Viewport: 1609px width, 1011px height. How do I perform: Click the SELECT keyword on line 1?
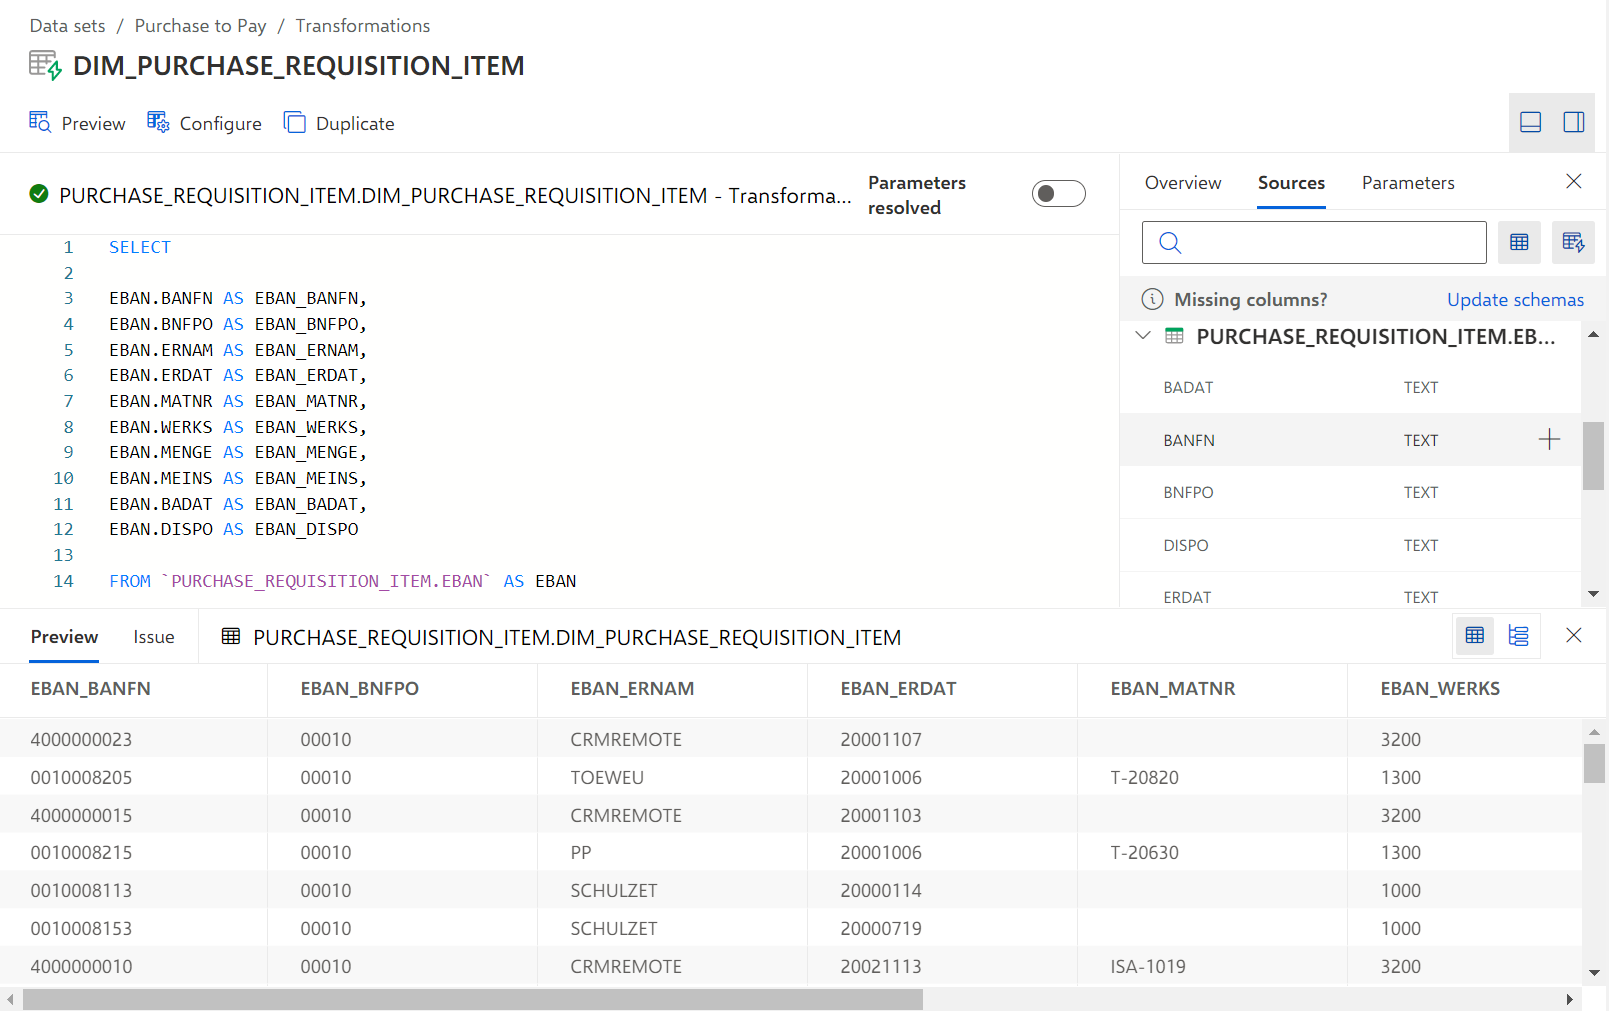[140, 247]
